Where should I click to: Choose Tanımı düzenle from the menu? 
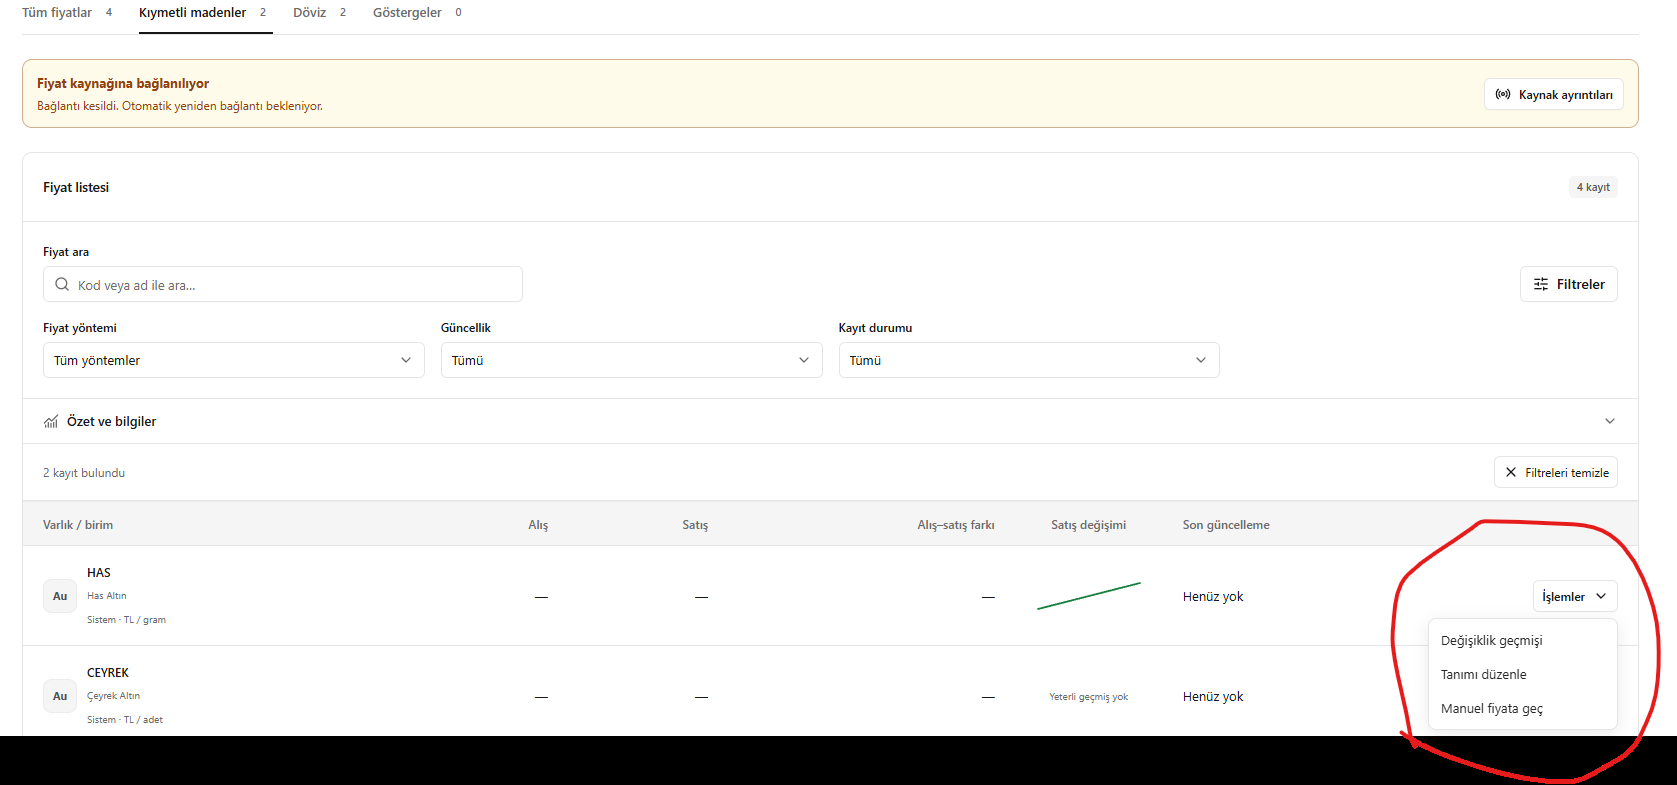(x=1523, y=674)
